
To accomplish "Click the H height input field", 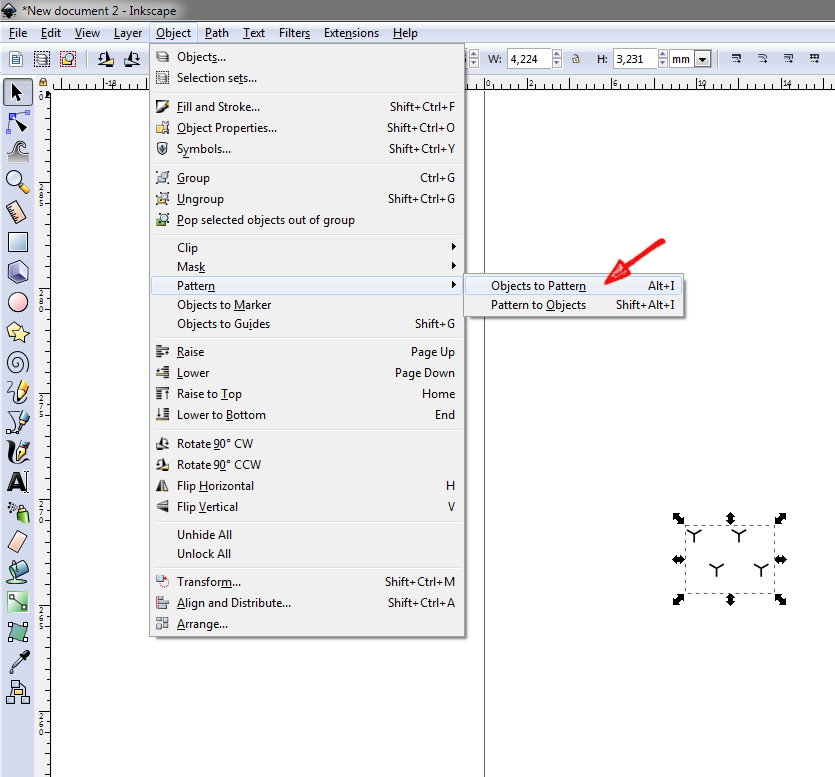I will coord(635,59).
